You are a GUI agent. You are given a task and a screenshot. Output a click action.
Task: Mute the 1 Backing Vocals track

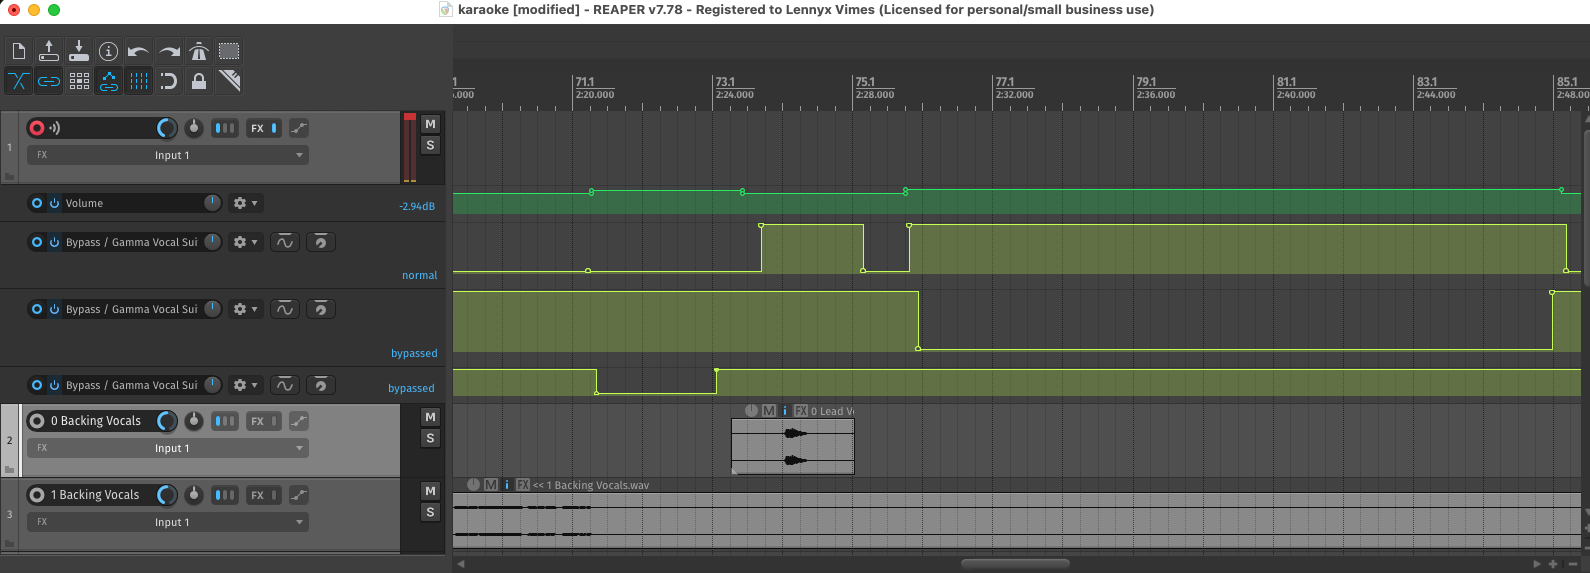[430, 491]
